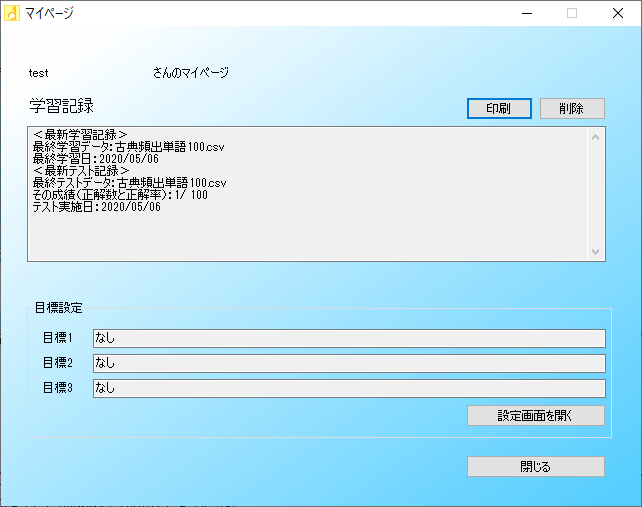Click the ＜最新テスト記録＞ header line

(80, 171)
